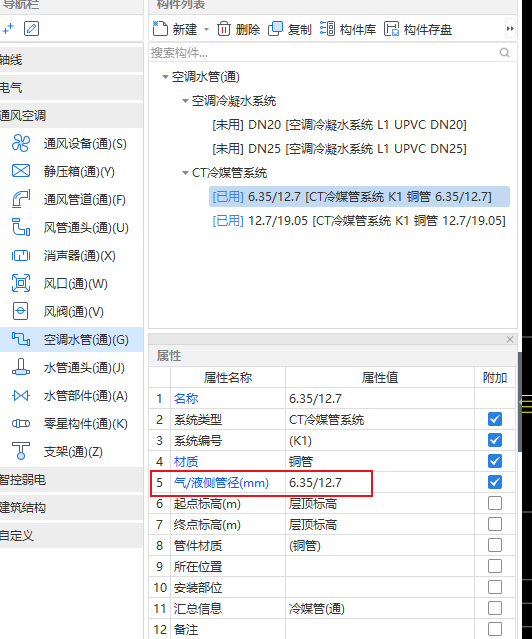The width and height of the screenshot is (532, 639).
Task: Select the 空调水管(通)(G) pipe icon
Action: (21, 339)
